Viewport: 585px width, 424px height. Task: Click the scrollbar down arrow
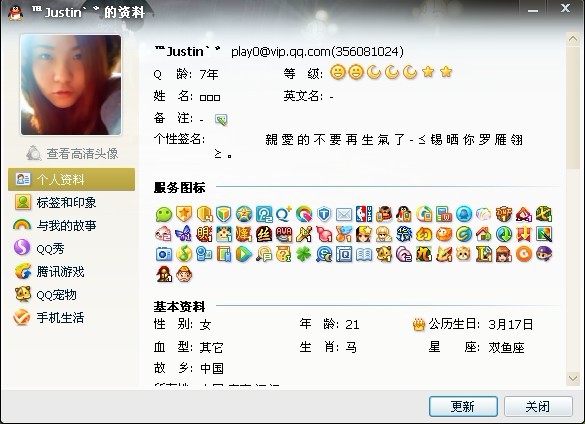pyautogui.click(x=573, y=378)
